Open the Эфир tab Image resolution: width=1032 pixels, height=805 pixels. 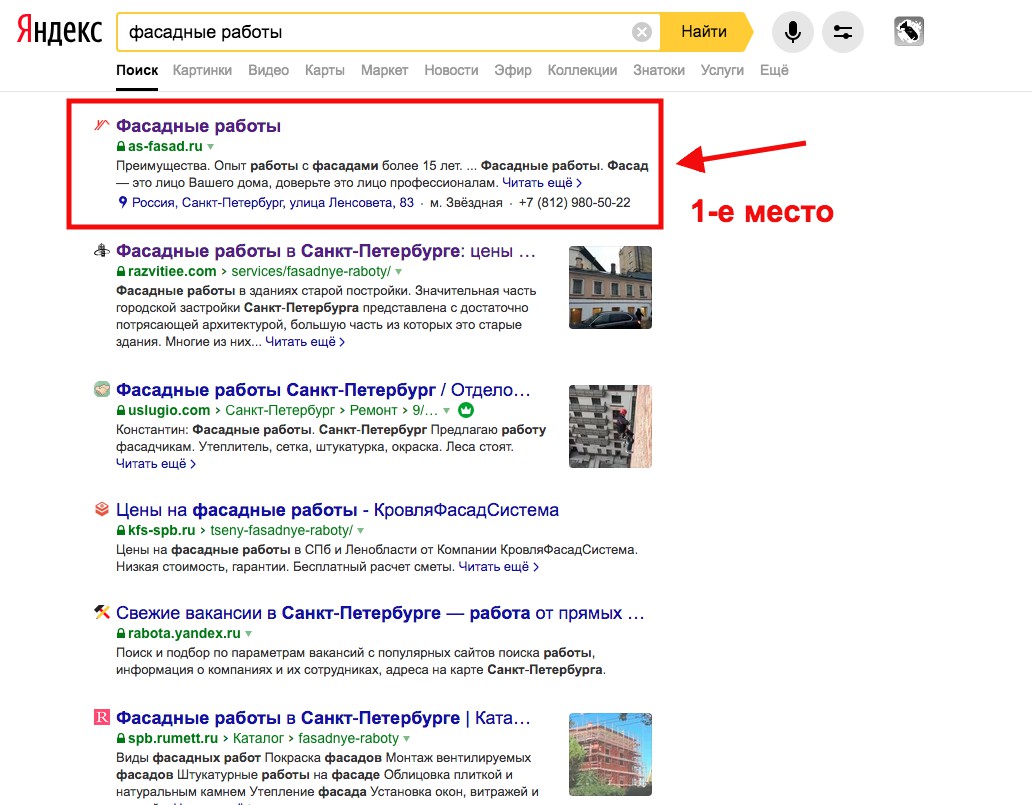click(513, 70)
